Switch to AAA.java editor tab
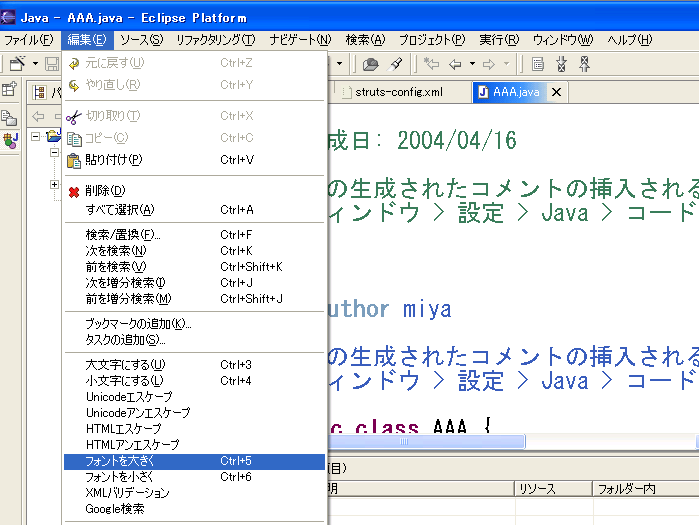Image resolution: width=699 pixels, height=525 pixels. (x=509, y=92)
